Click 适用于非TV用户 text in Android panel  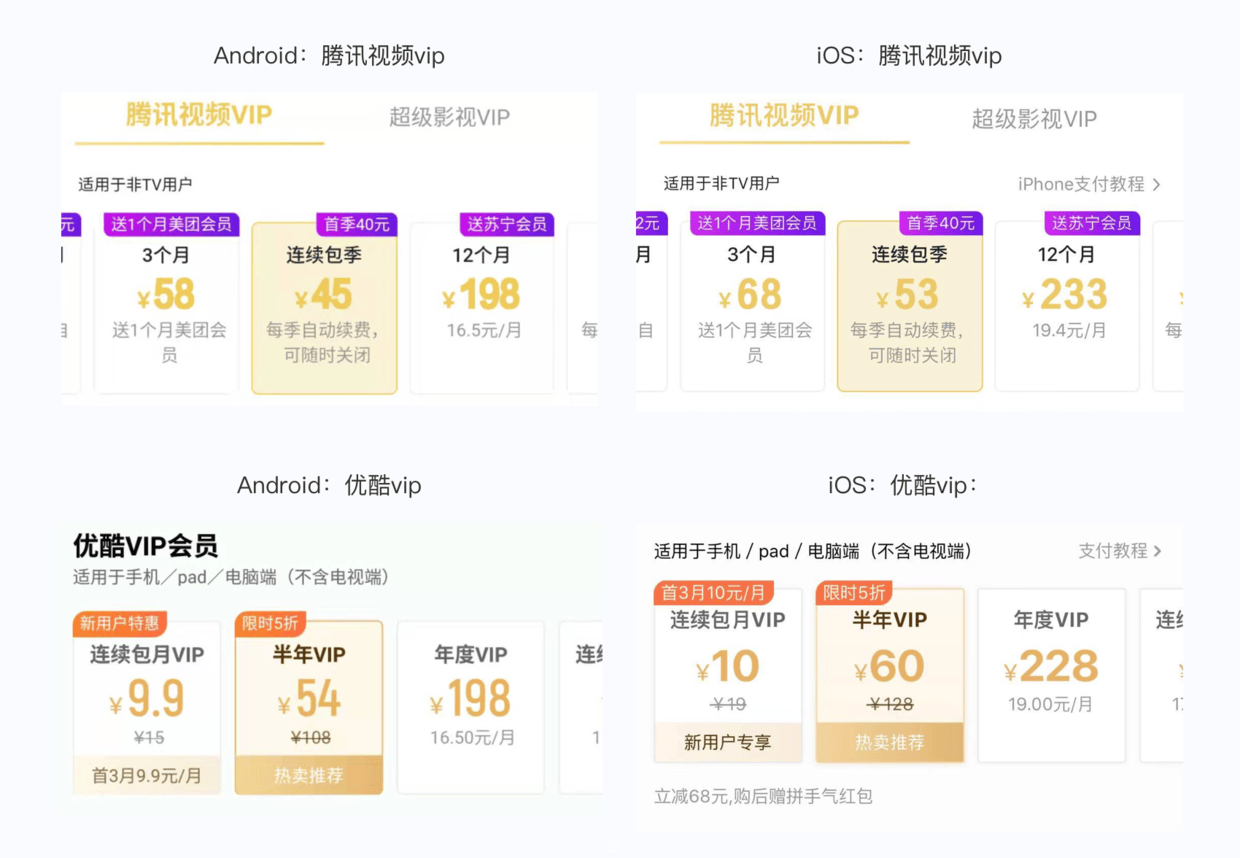click(x=135, y=185)
